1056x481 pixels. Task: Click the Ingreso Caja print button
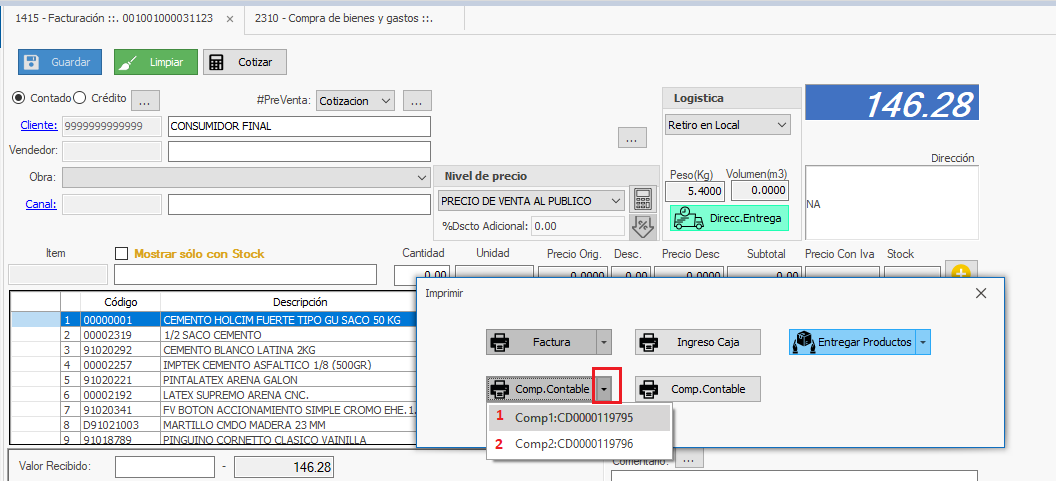click(x=697, y=342)
